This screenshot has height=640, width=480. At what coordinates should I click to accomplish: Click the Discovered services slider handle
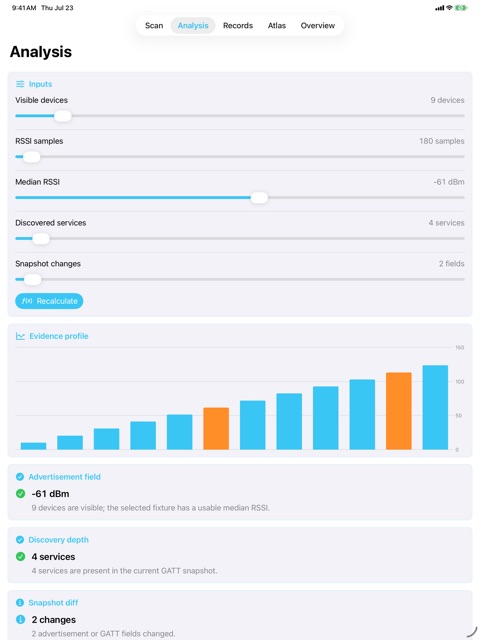click(x=41, y=239)
